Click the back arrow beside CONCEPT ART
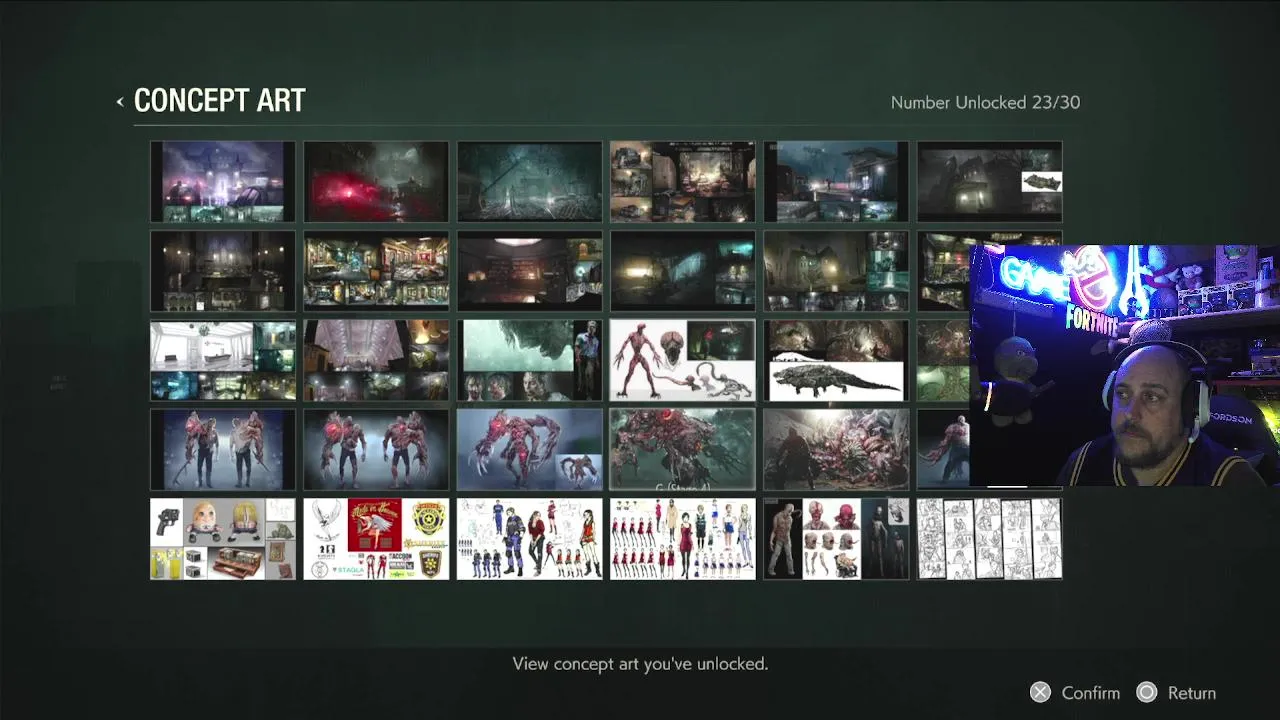This screenshot has width=1280, height=720. (x=120, y=101)
